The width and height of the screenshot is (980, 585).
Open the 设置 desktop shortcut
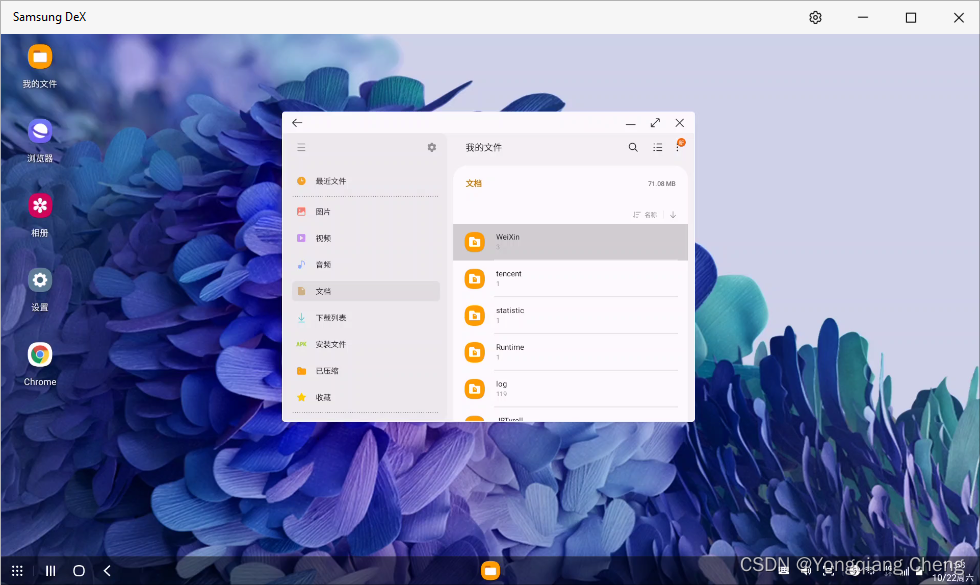tap(39, 289)
